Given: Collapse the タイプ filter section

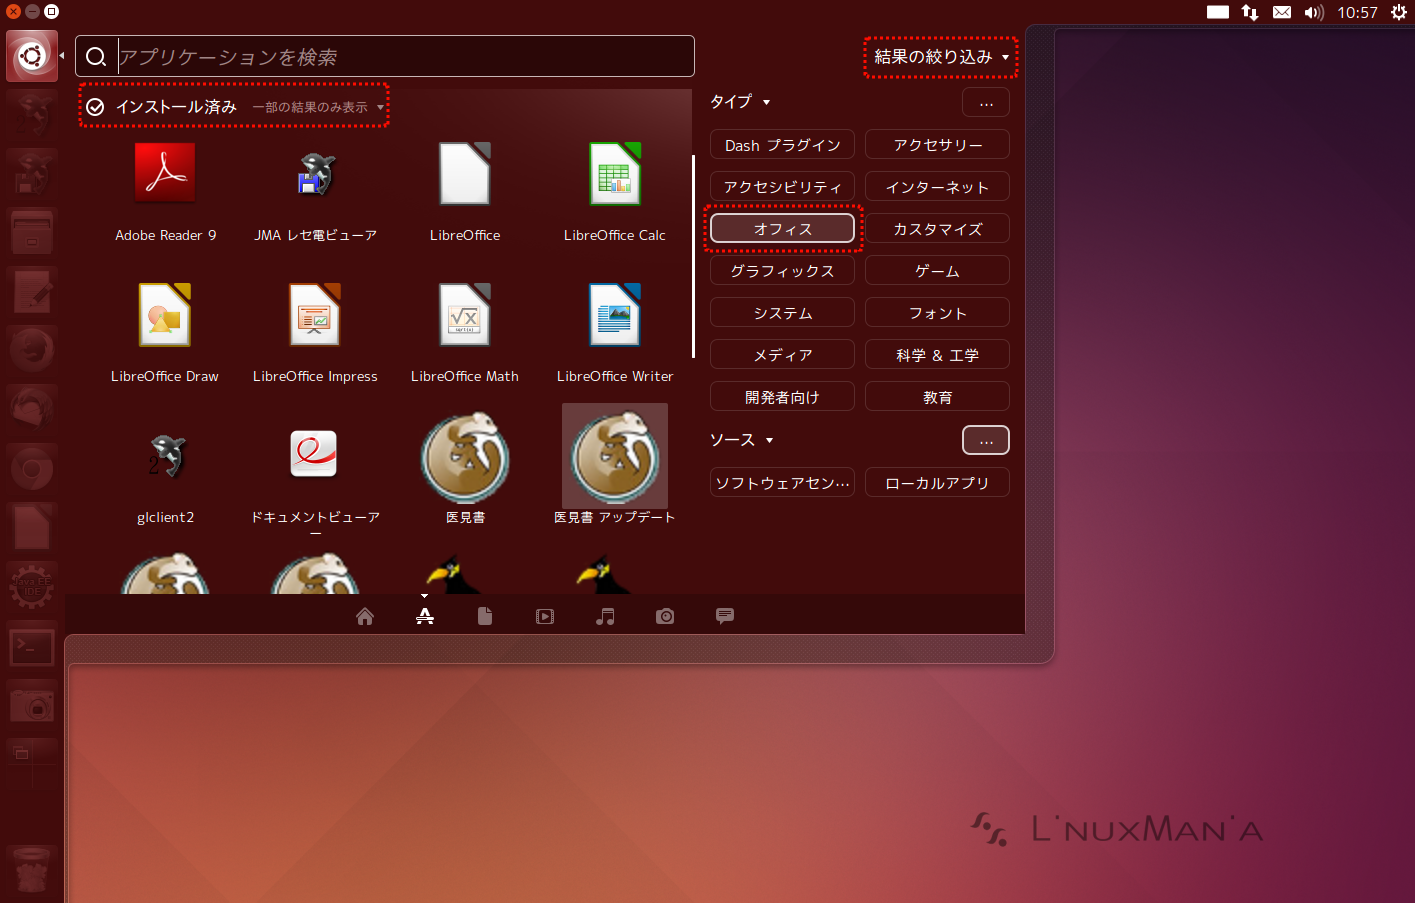Looking at the screenshot, I should tap(740, 102).
